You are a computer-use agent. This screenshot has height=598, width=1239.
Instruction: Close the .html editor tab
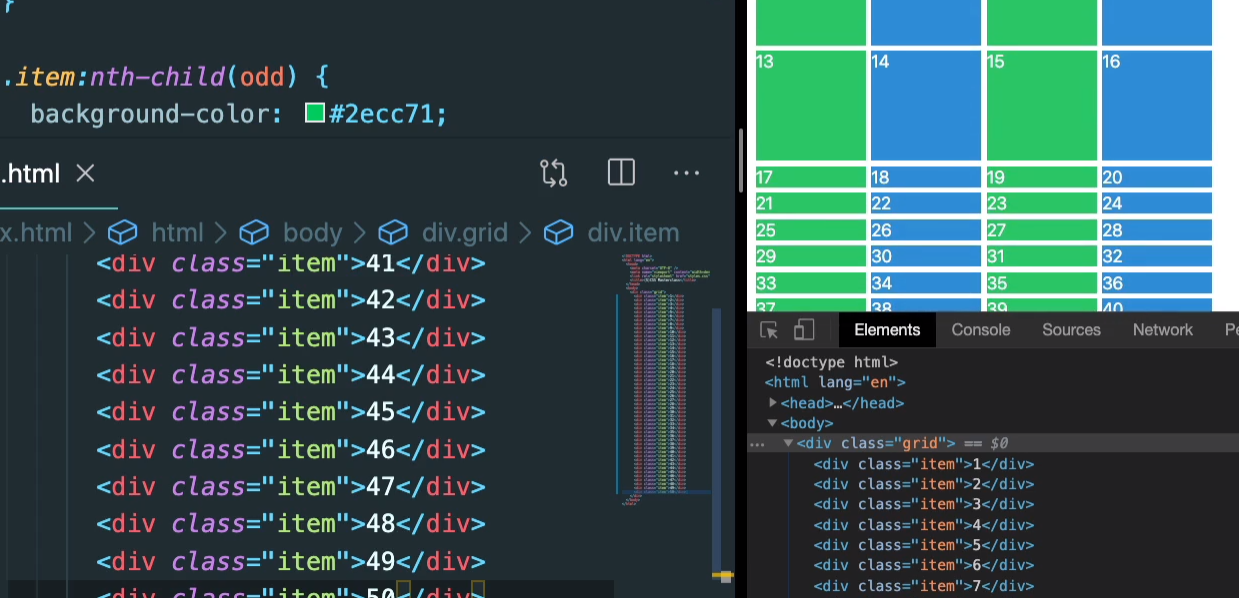coord(85,174)
